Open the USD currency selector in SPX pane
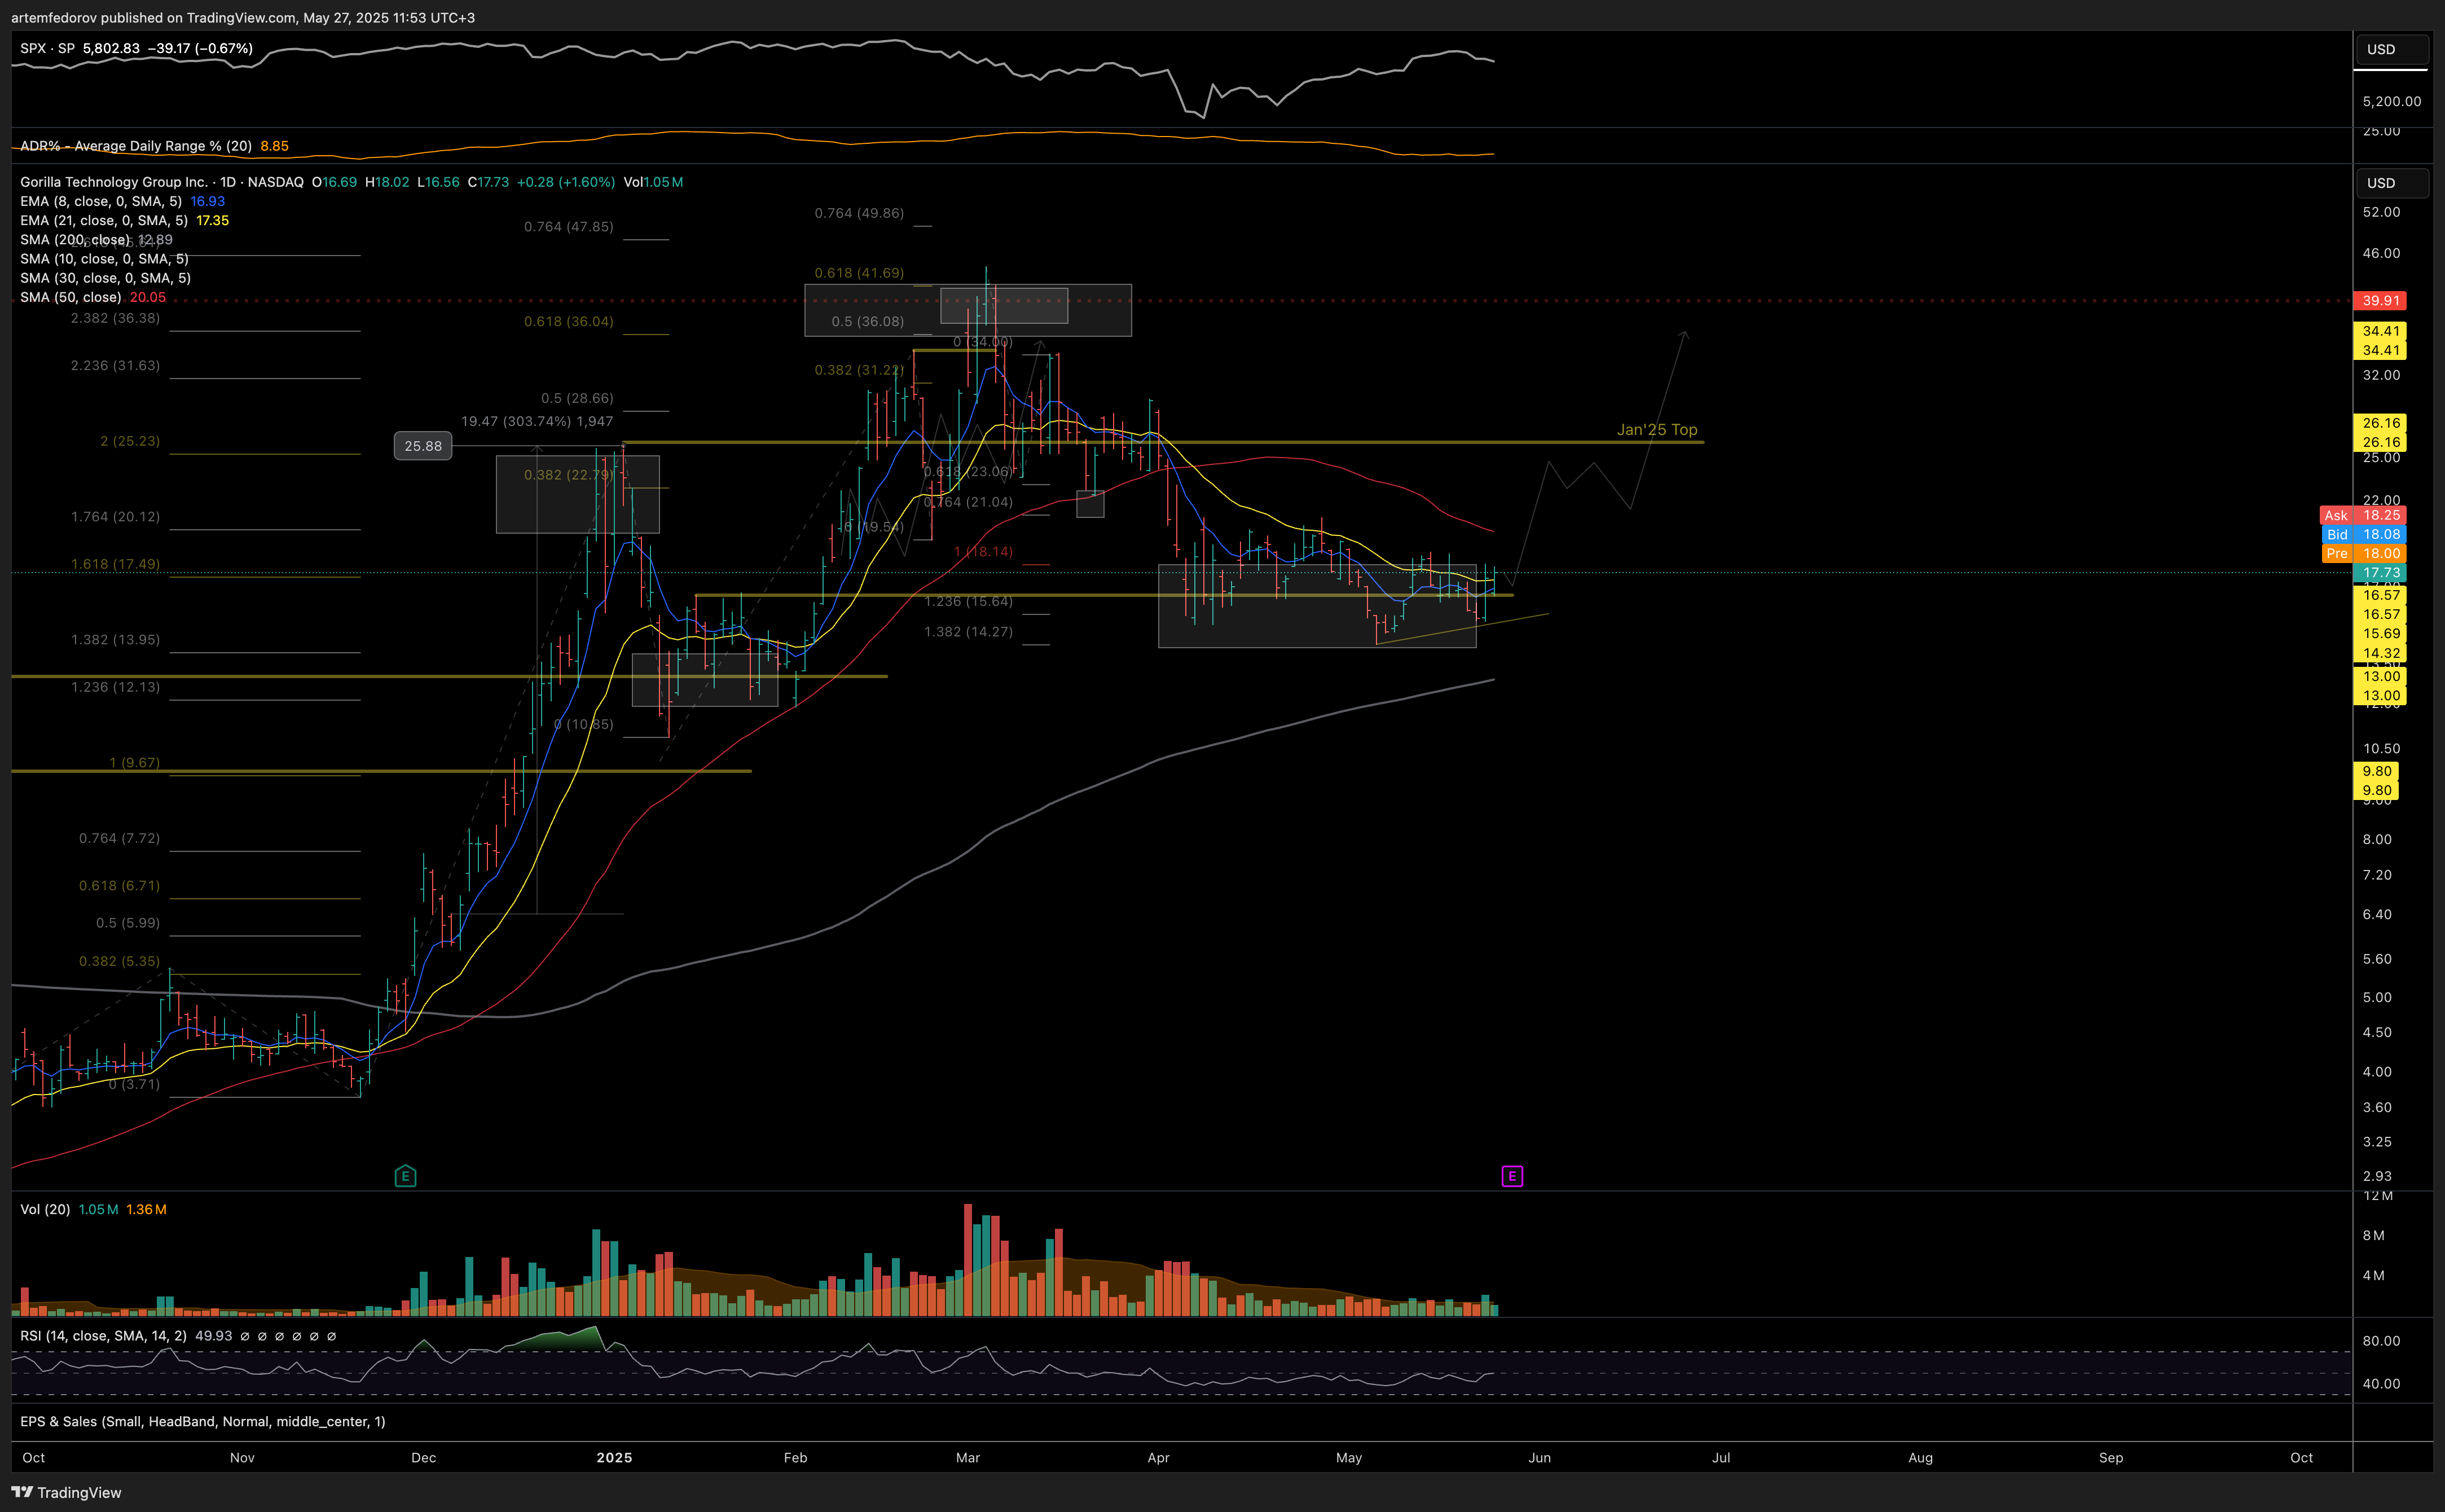Viewport: 2445px width, 1512px height. click(x=2391, y=49)
